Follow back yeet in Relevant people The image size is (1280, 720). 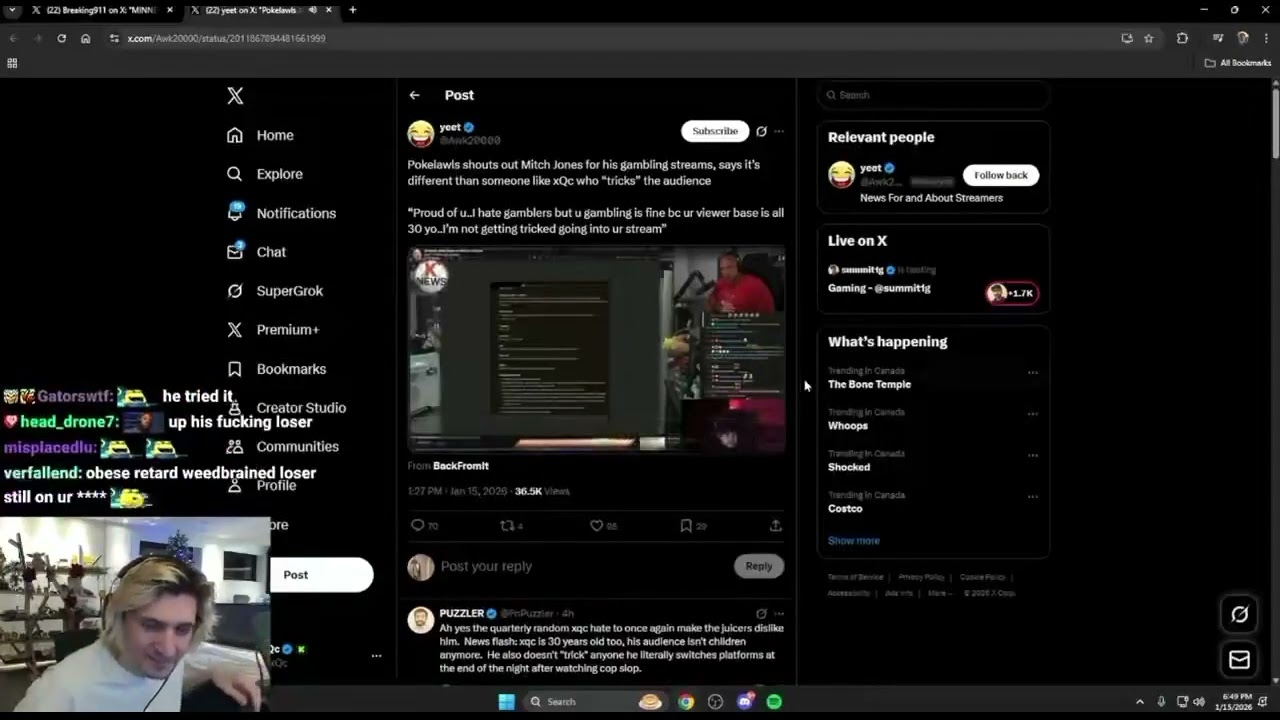1001,175
